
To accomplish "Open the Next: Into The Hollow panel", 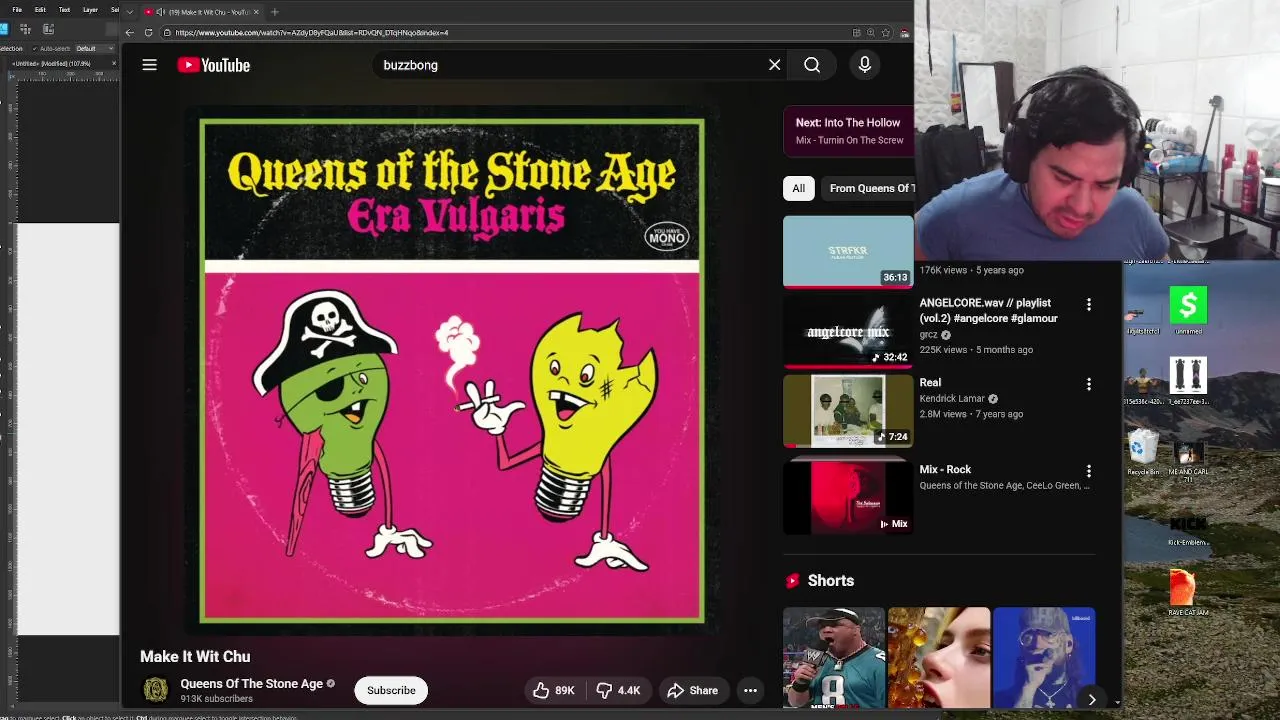I will (x=848, y=131).
